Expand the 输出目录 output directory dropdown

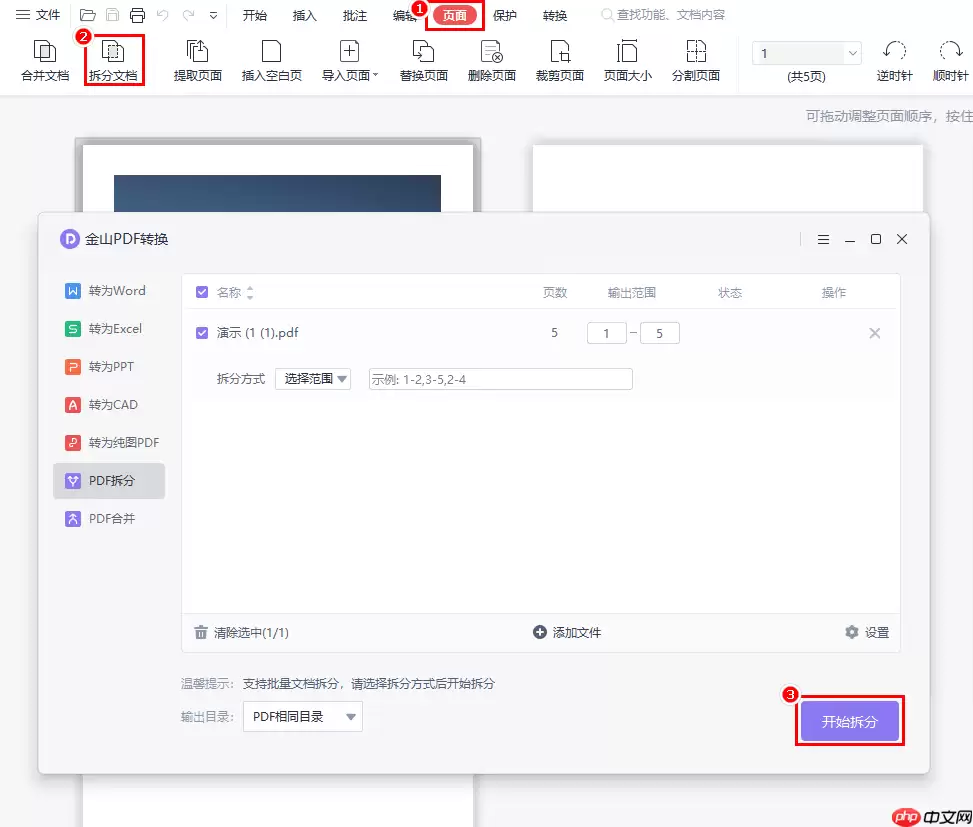[302, 716]
